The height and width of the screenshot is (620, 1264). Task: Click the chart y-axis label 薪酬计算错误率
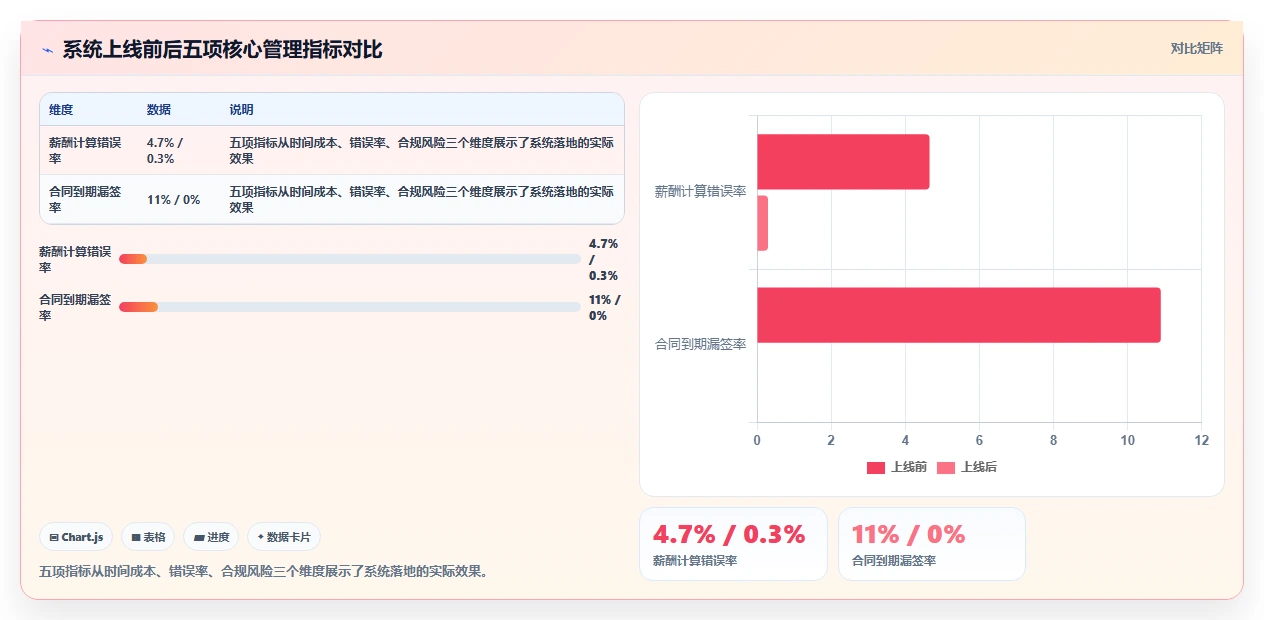pos(700,191)
